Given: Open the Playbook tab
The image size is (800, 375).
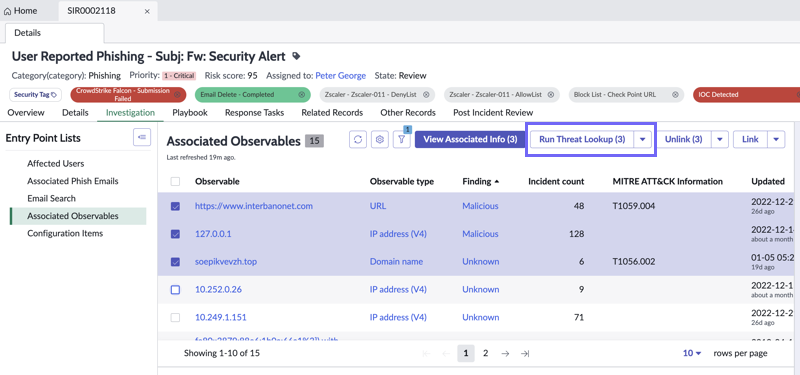Looking at the screenshot, I should [190, 112].
